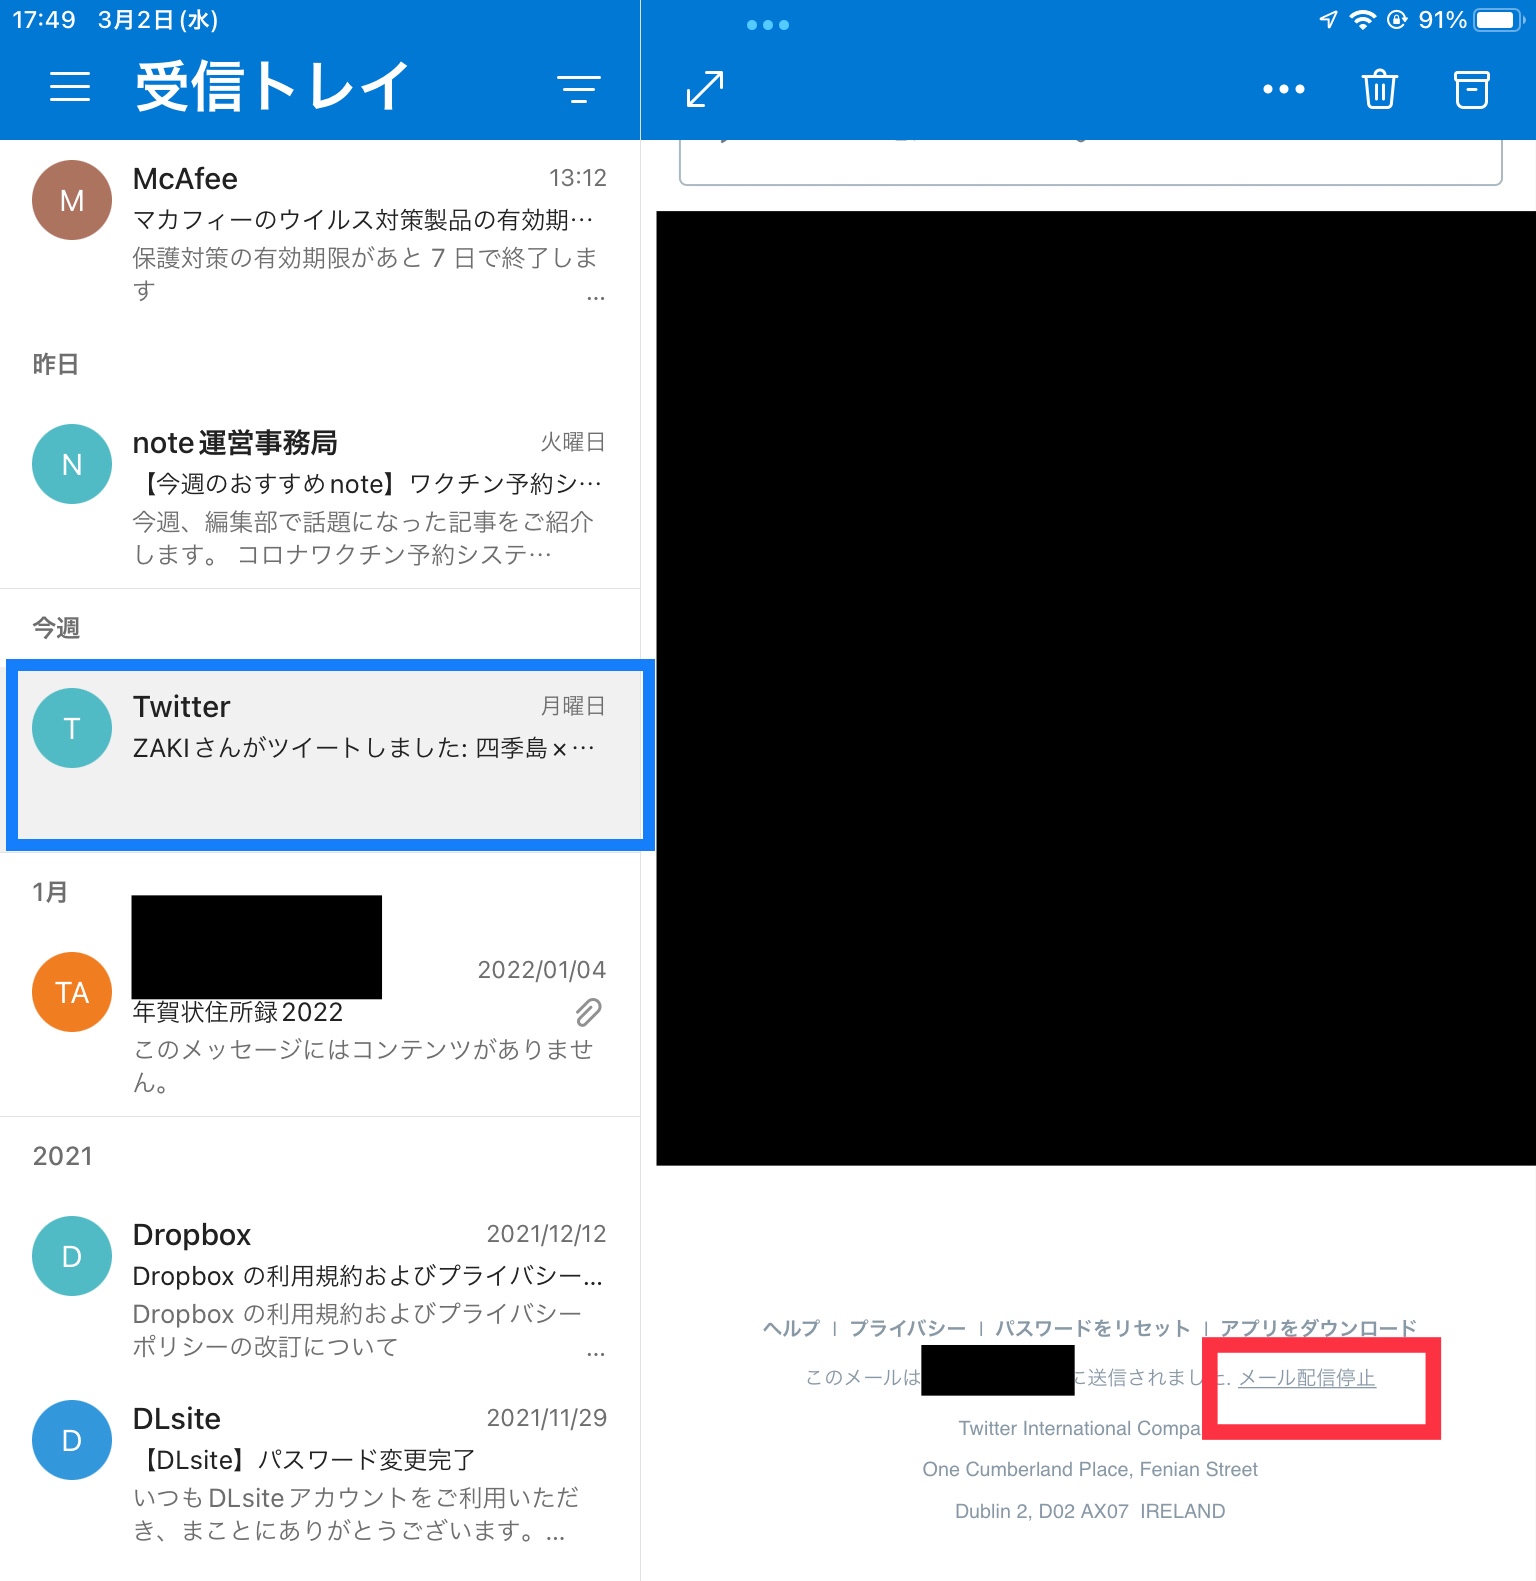Tap the 2022/01/04 date
The image size is (1536, 1581).
tap(541, 970)
